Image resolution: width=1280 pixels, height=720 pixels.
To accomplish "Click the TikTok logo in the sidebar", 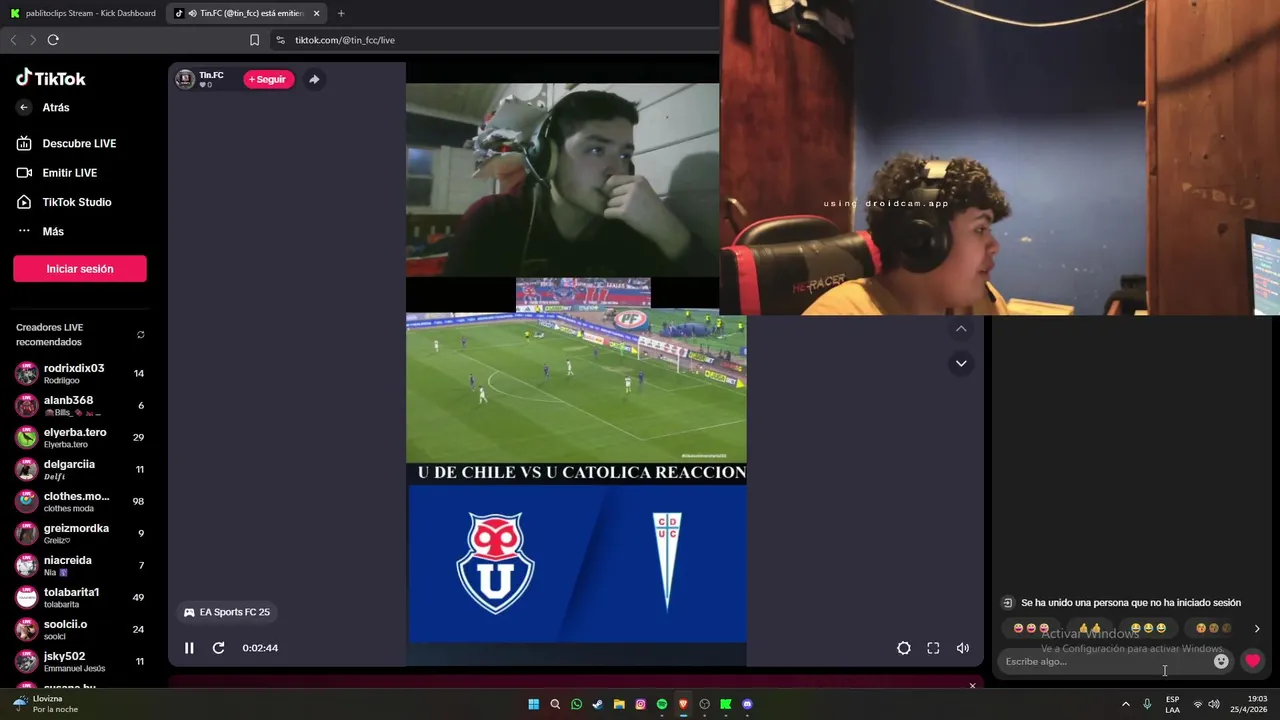I will [51, 78].
